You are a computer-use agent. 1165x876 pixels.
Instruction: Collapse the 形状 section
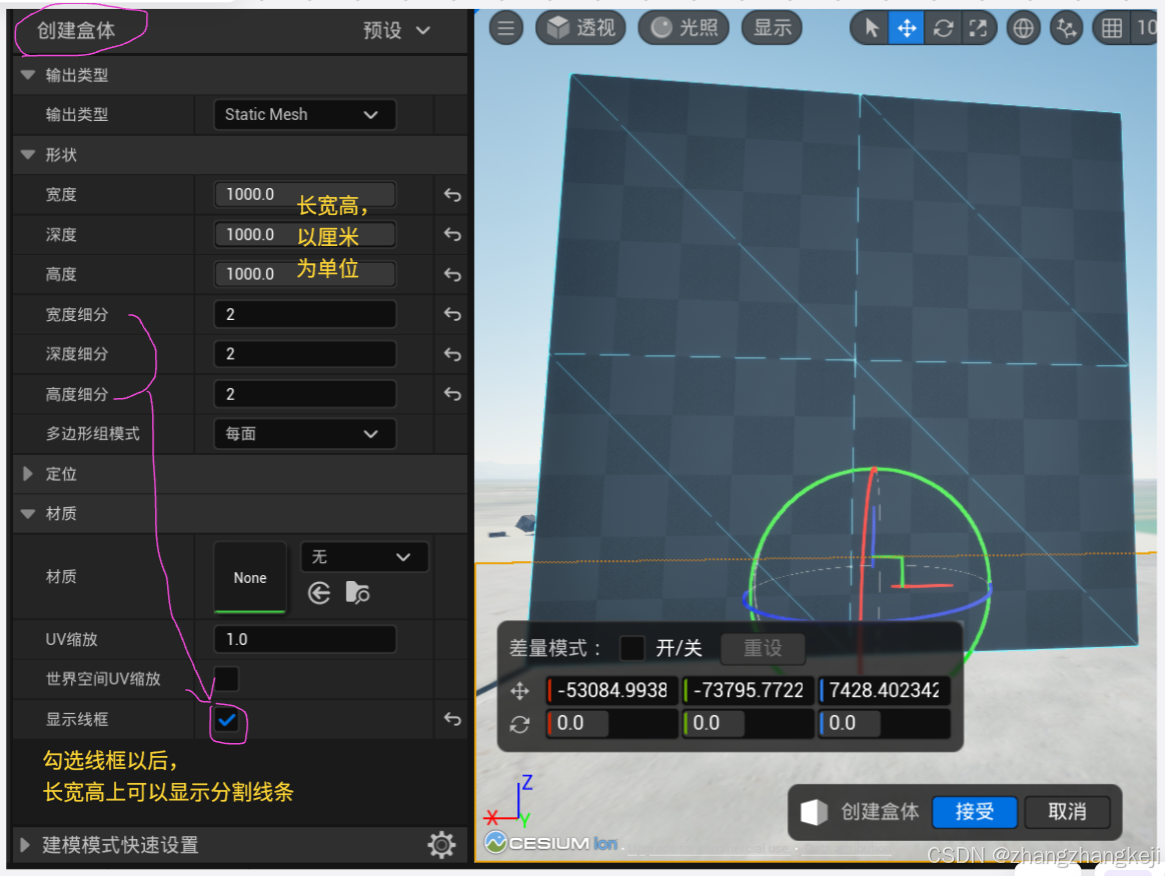coord(28,155)
